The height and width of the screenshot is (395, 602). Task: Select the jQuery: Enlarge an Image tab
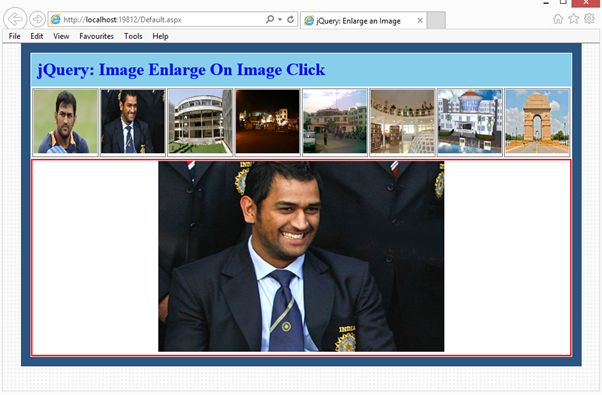(364, 20)
